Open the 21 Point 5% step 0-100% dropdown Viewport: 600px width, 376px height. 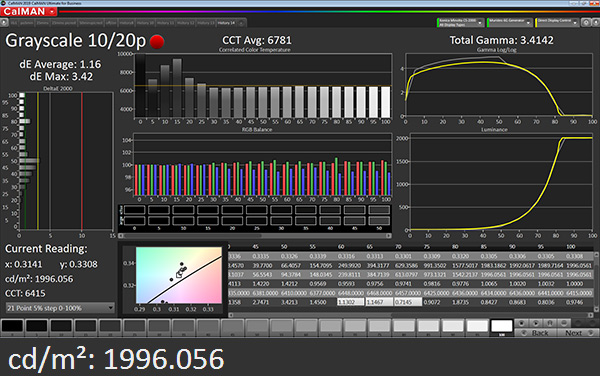pos(60,308)
